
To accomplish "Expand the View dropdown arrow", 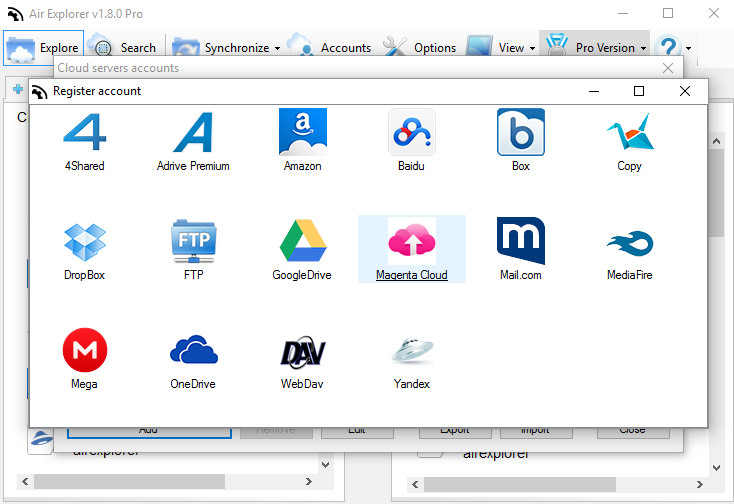I will tap(532, 48).
